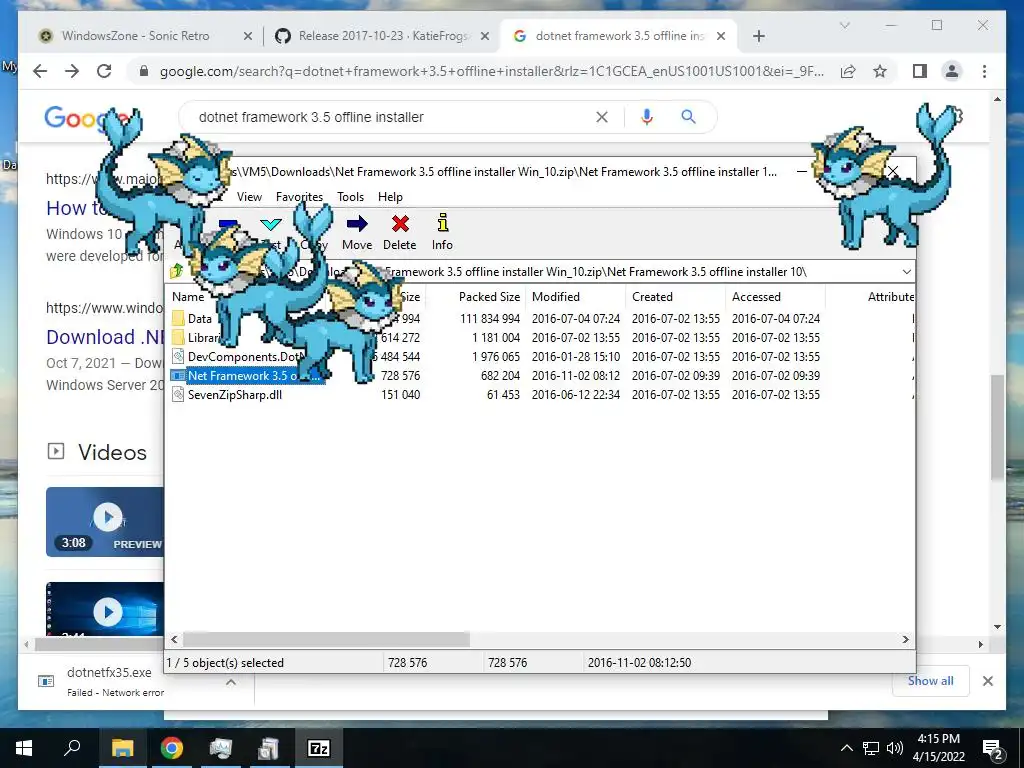This screenshot has width=1024, height=768.
Task: Click the Chrome address bar URL
Action: [x=491, y=71]
